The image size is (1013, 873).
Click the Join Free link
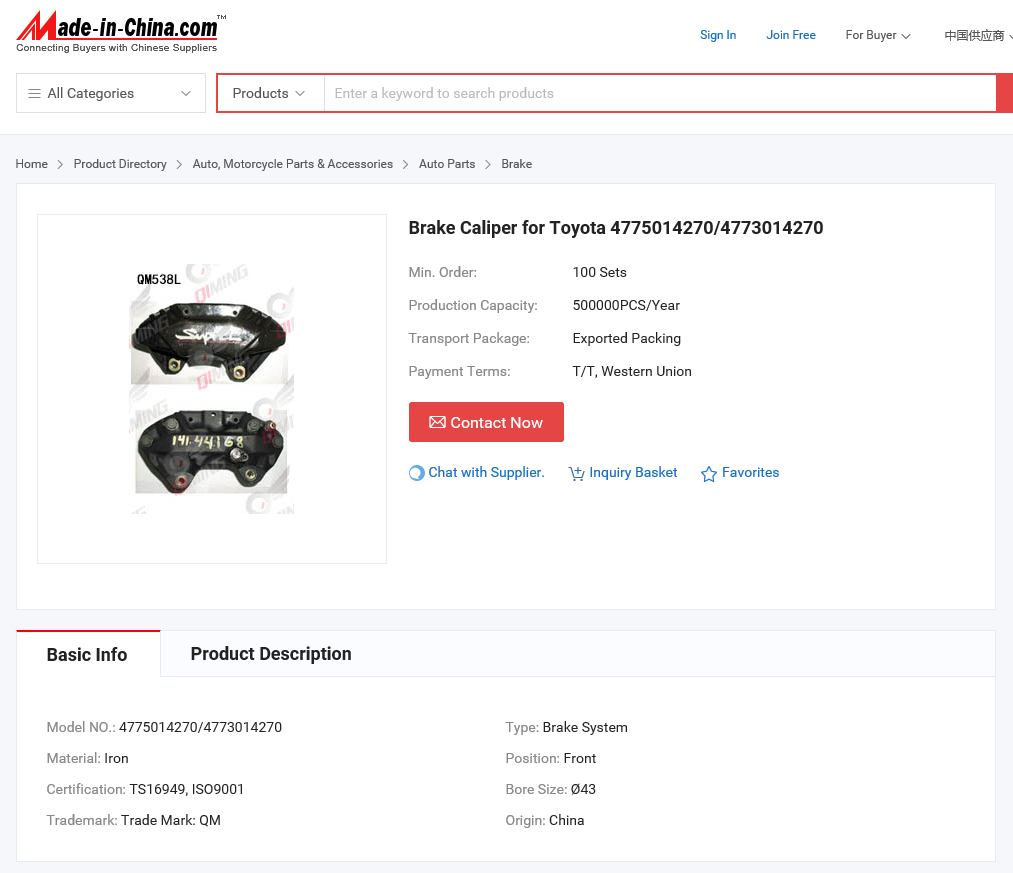point(791,35)
